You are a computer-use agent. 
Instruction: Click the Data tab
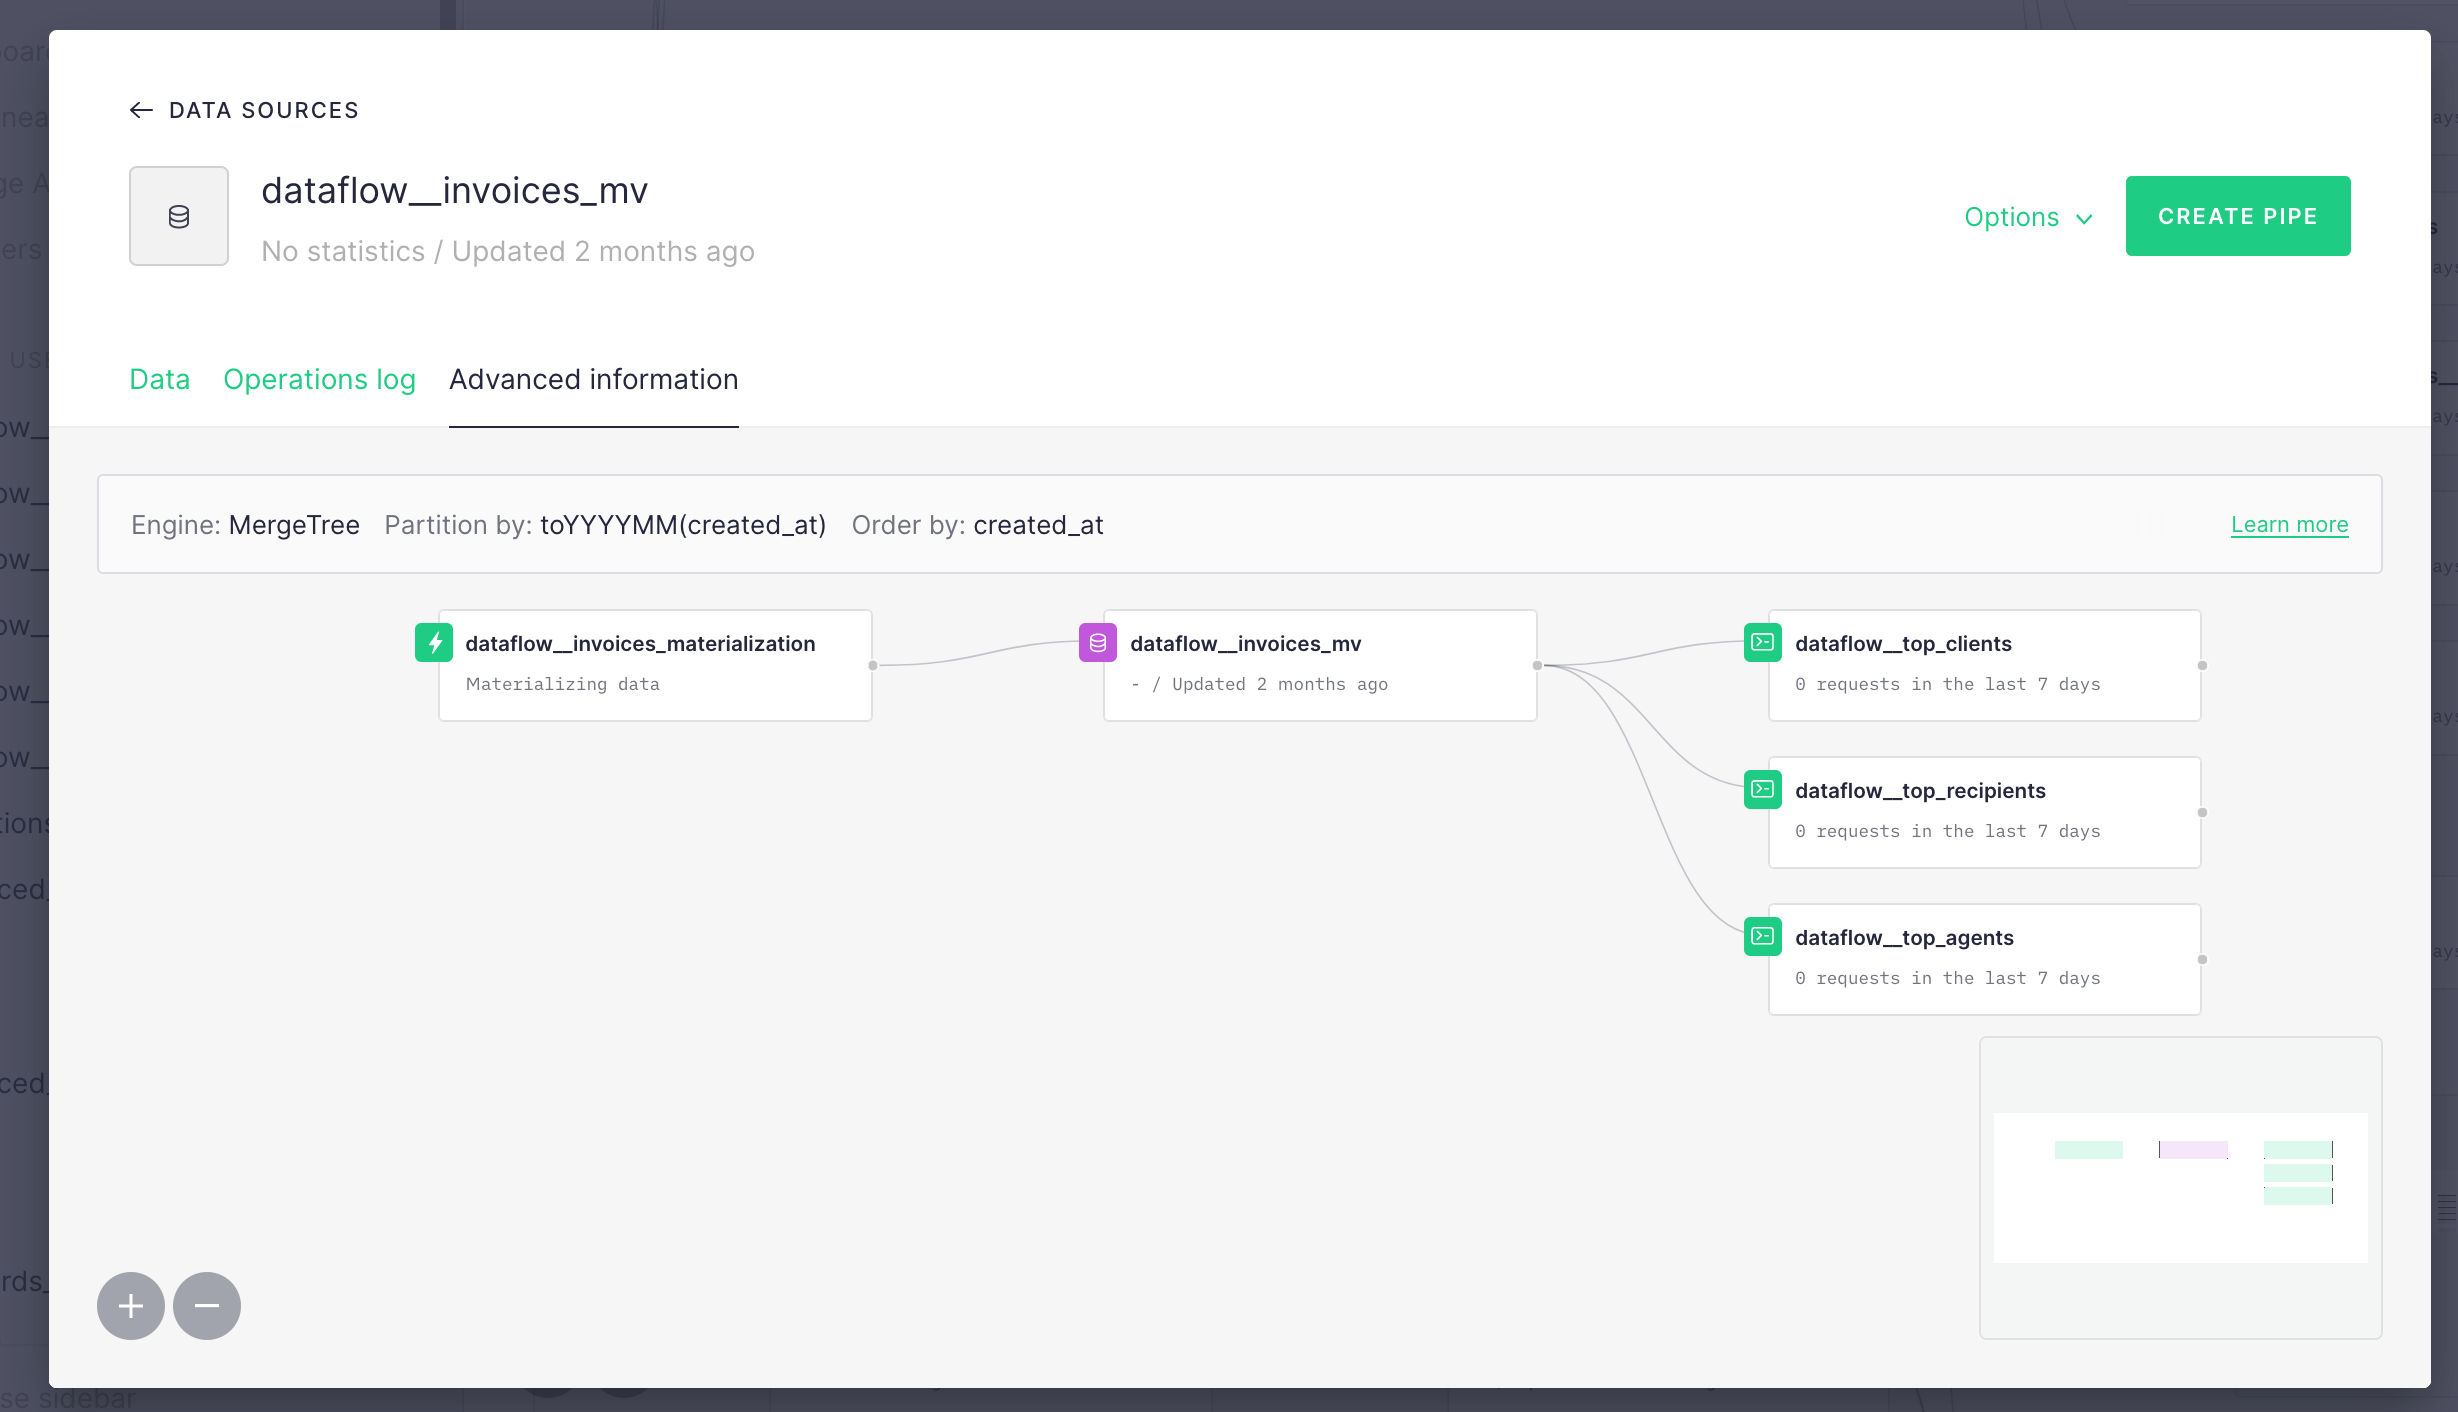pos(159,378)
